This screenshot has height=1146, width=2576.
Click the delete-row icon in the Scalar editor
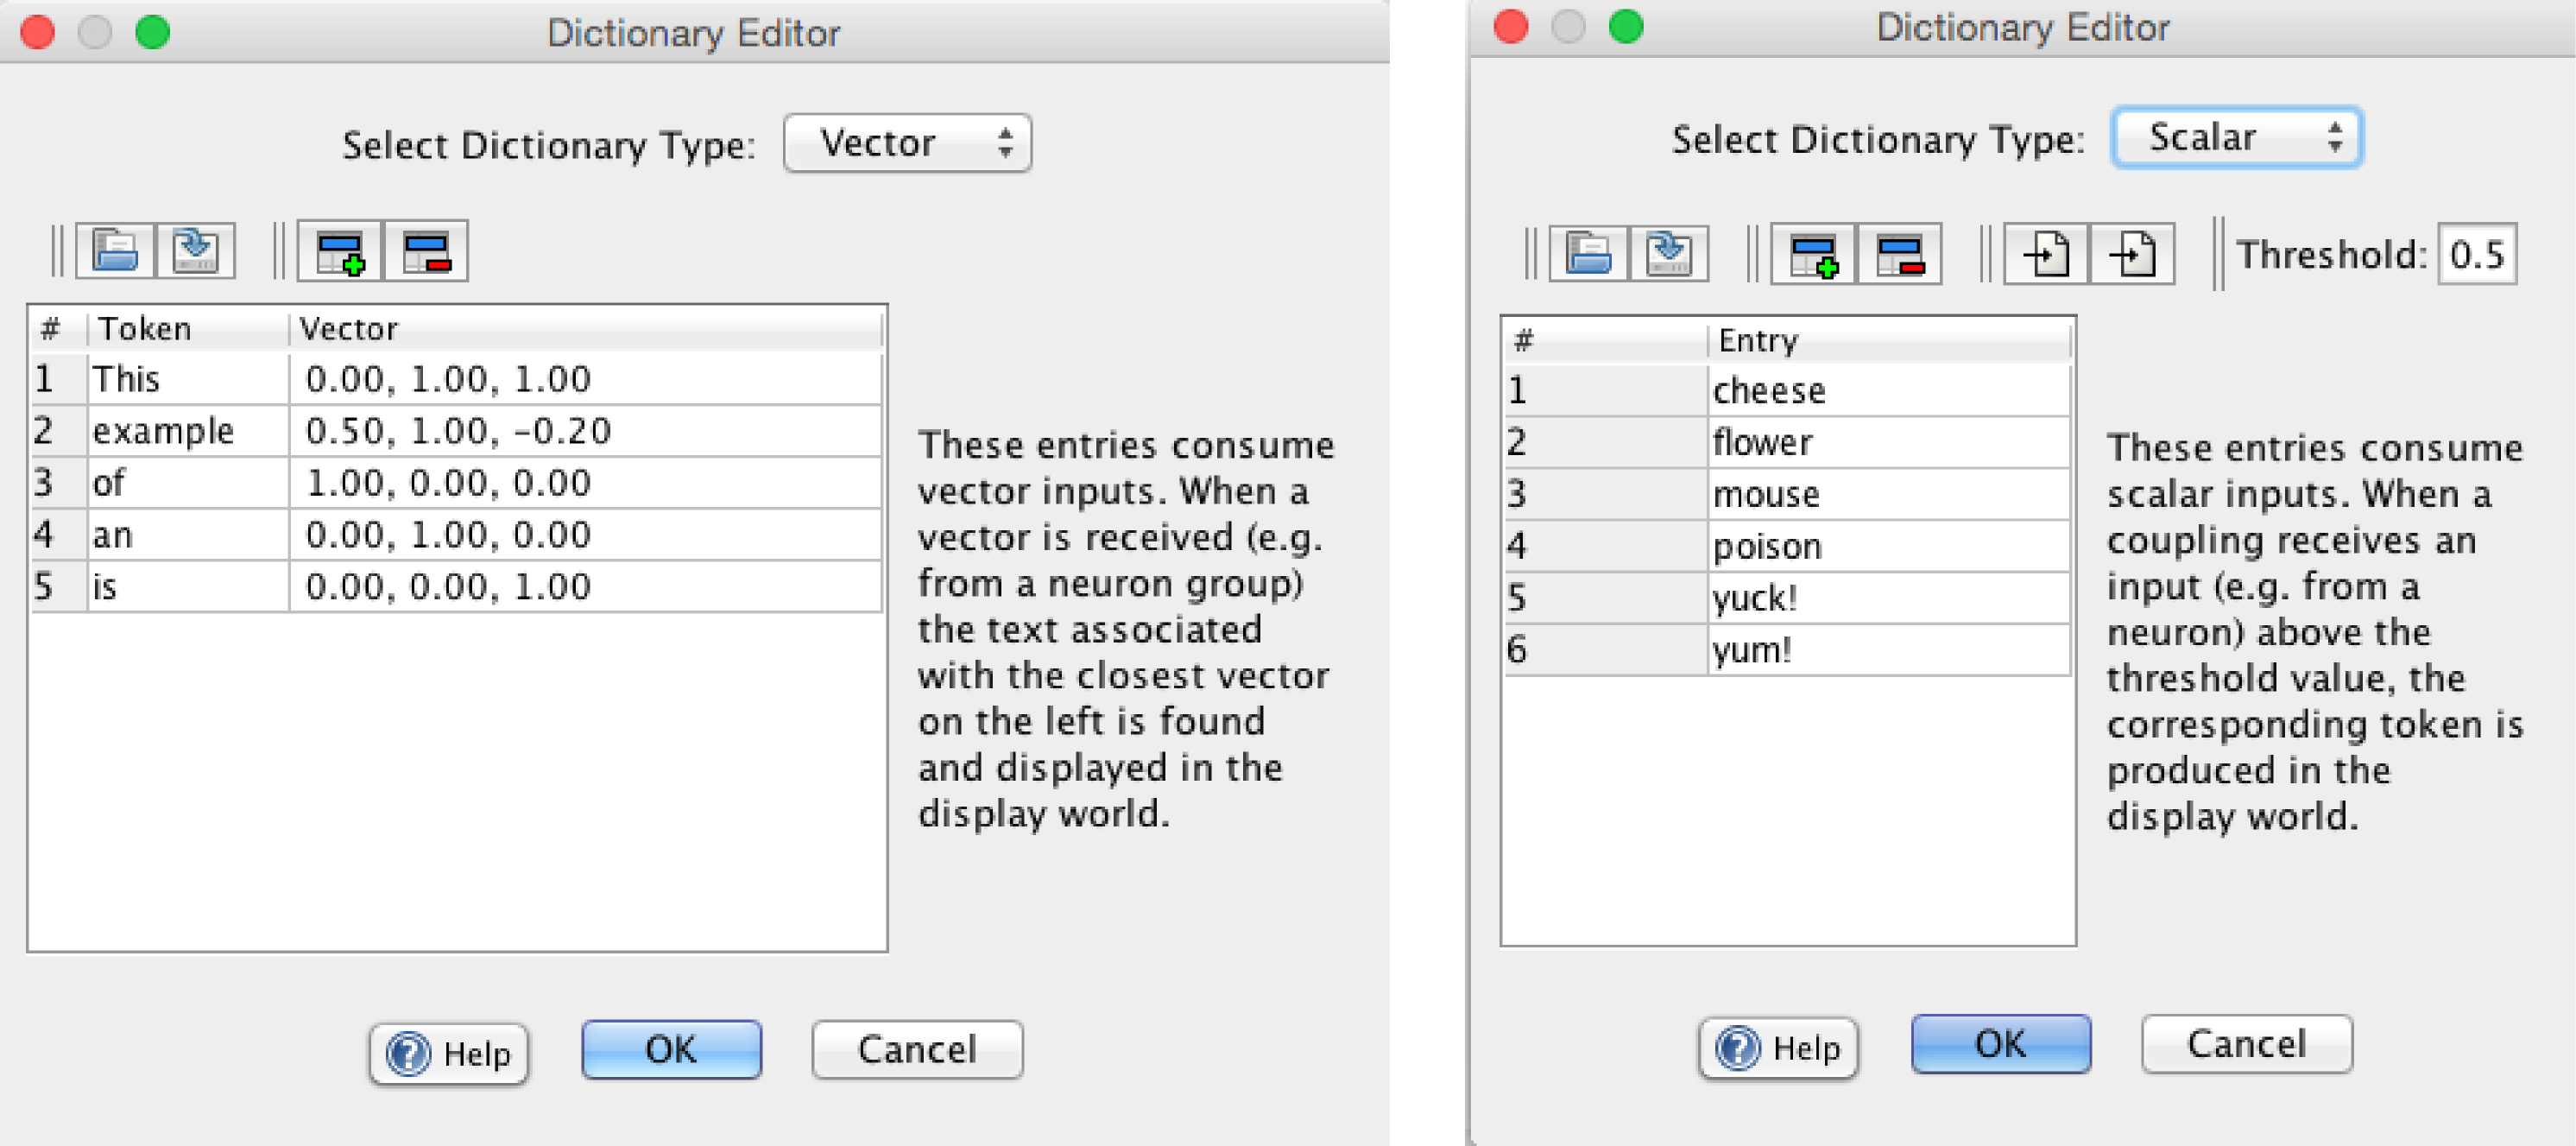[1899, 255]
